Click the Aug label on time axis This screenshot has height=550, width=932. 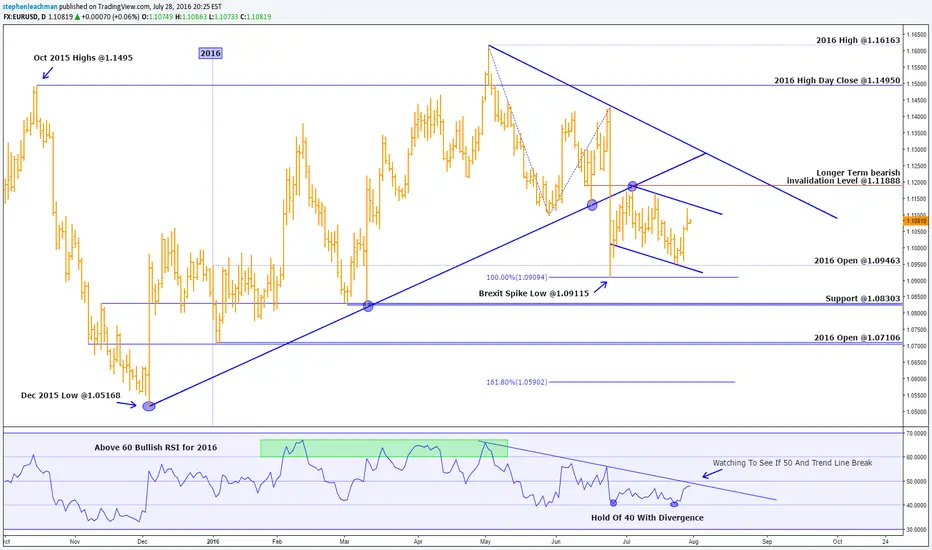coord(693,542)
